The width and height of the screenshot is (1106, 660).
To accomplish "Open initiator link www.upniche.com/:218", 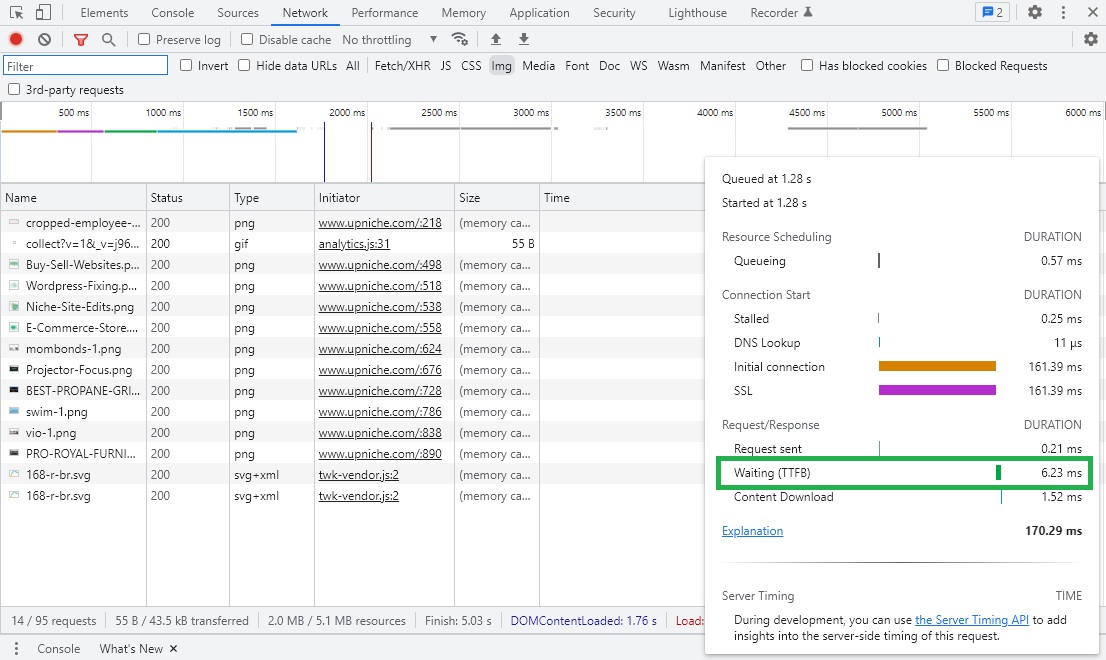I will coord(379,222).
